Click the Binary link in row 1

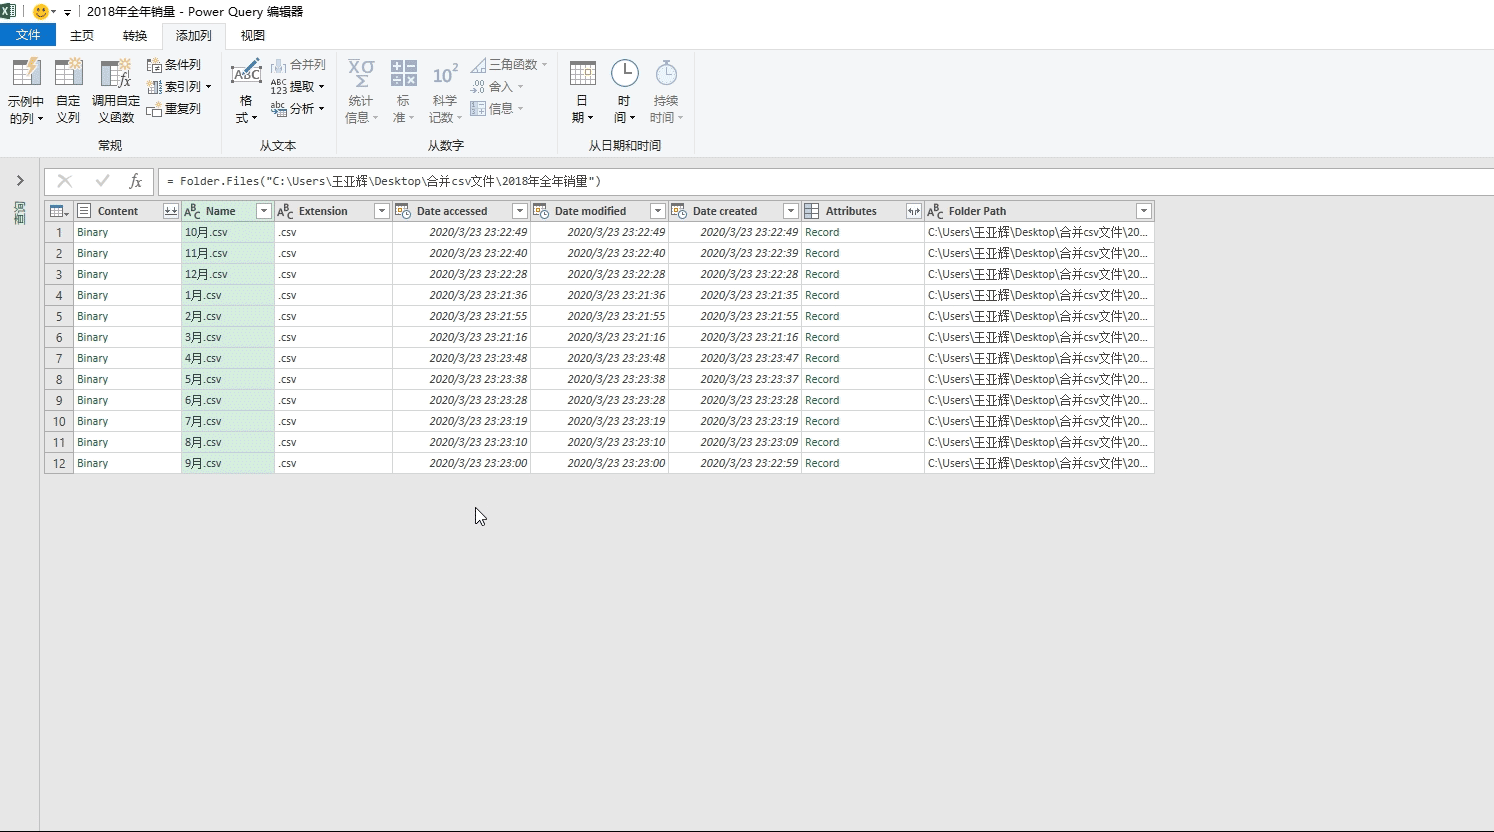click(x=92, y=232)
